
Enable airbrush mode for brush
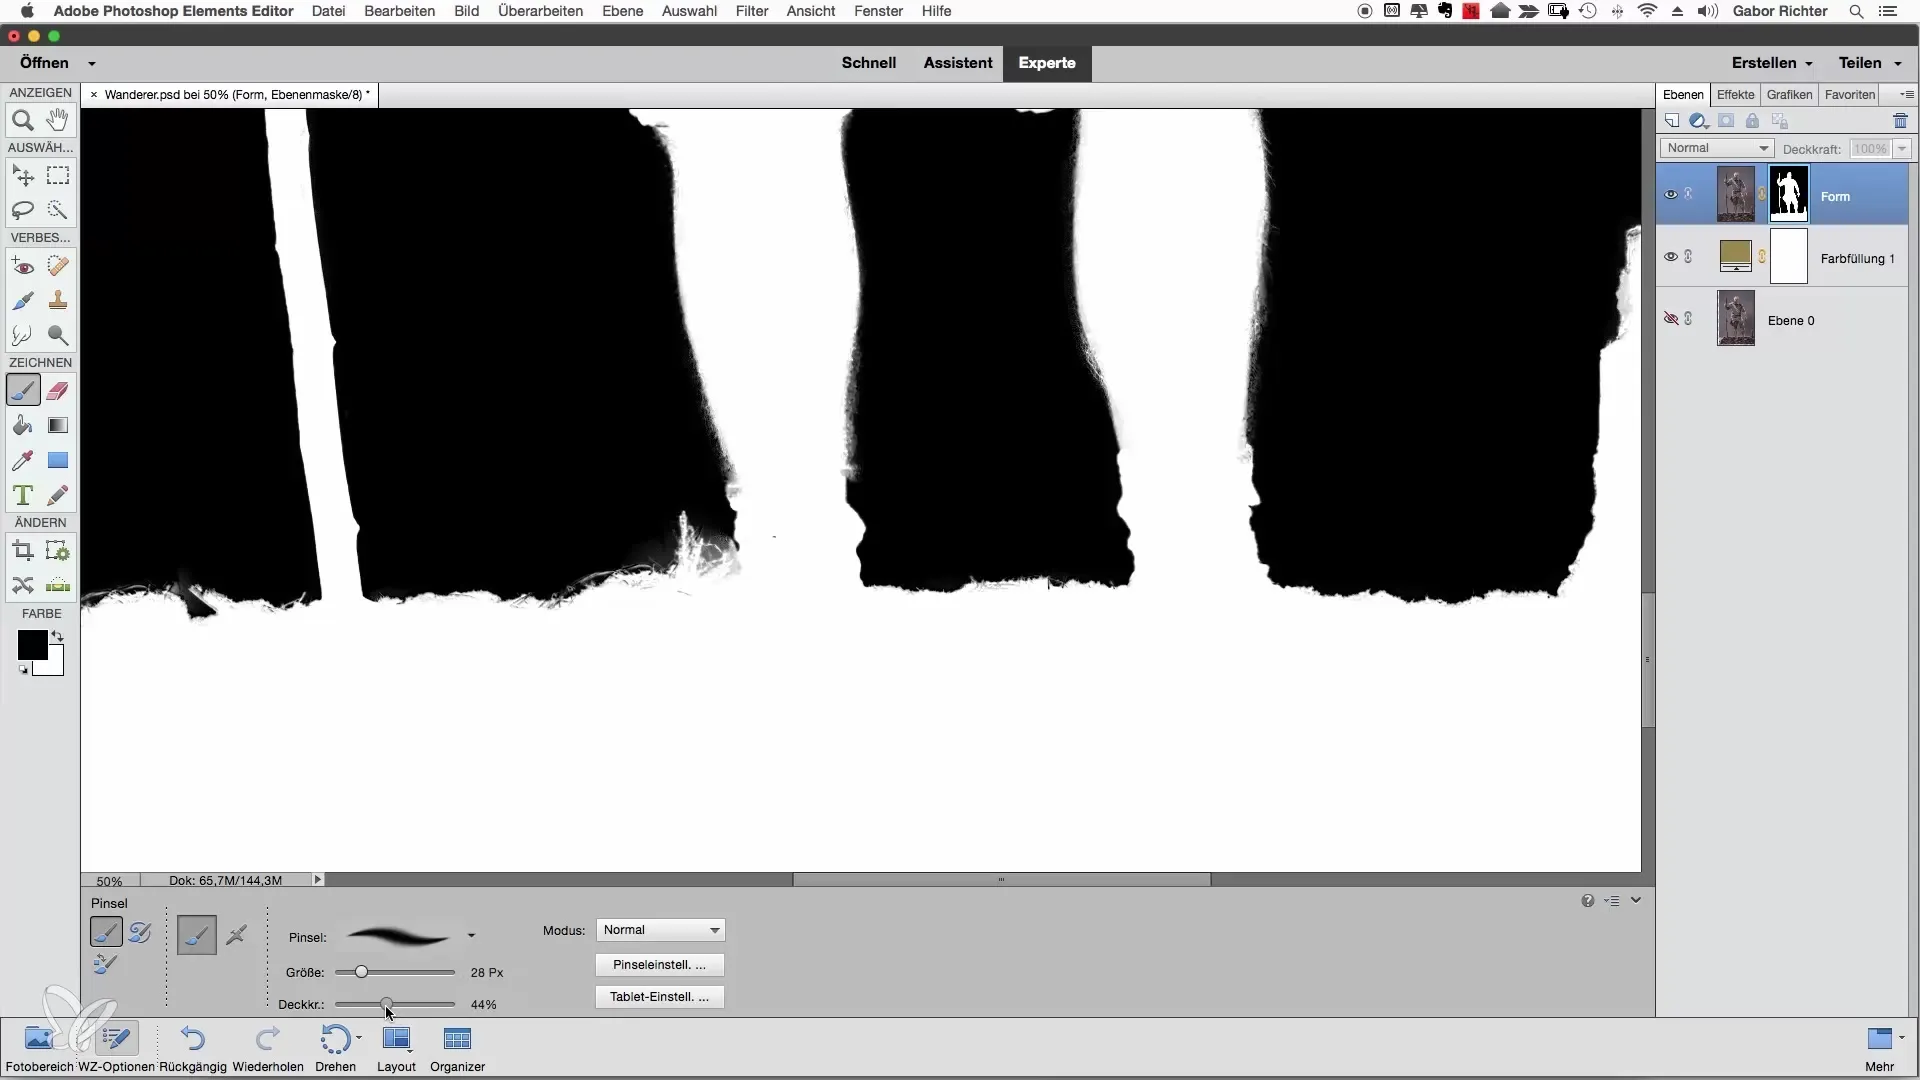click(237, 936)
